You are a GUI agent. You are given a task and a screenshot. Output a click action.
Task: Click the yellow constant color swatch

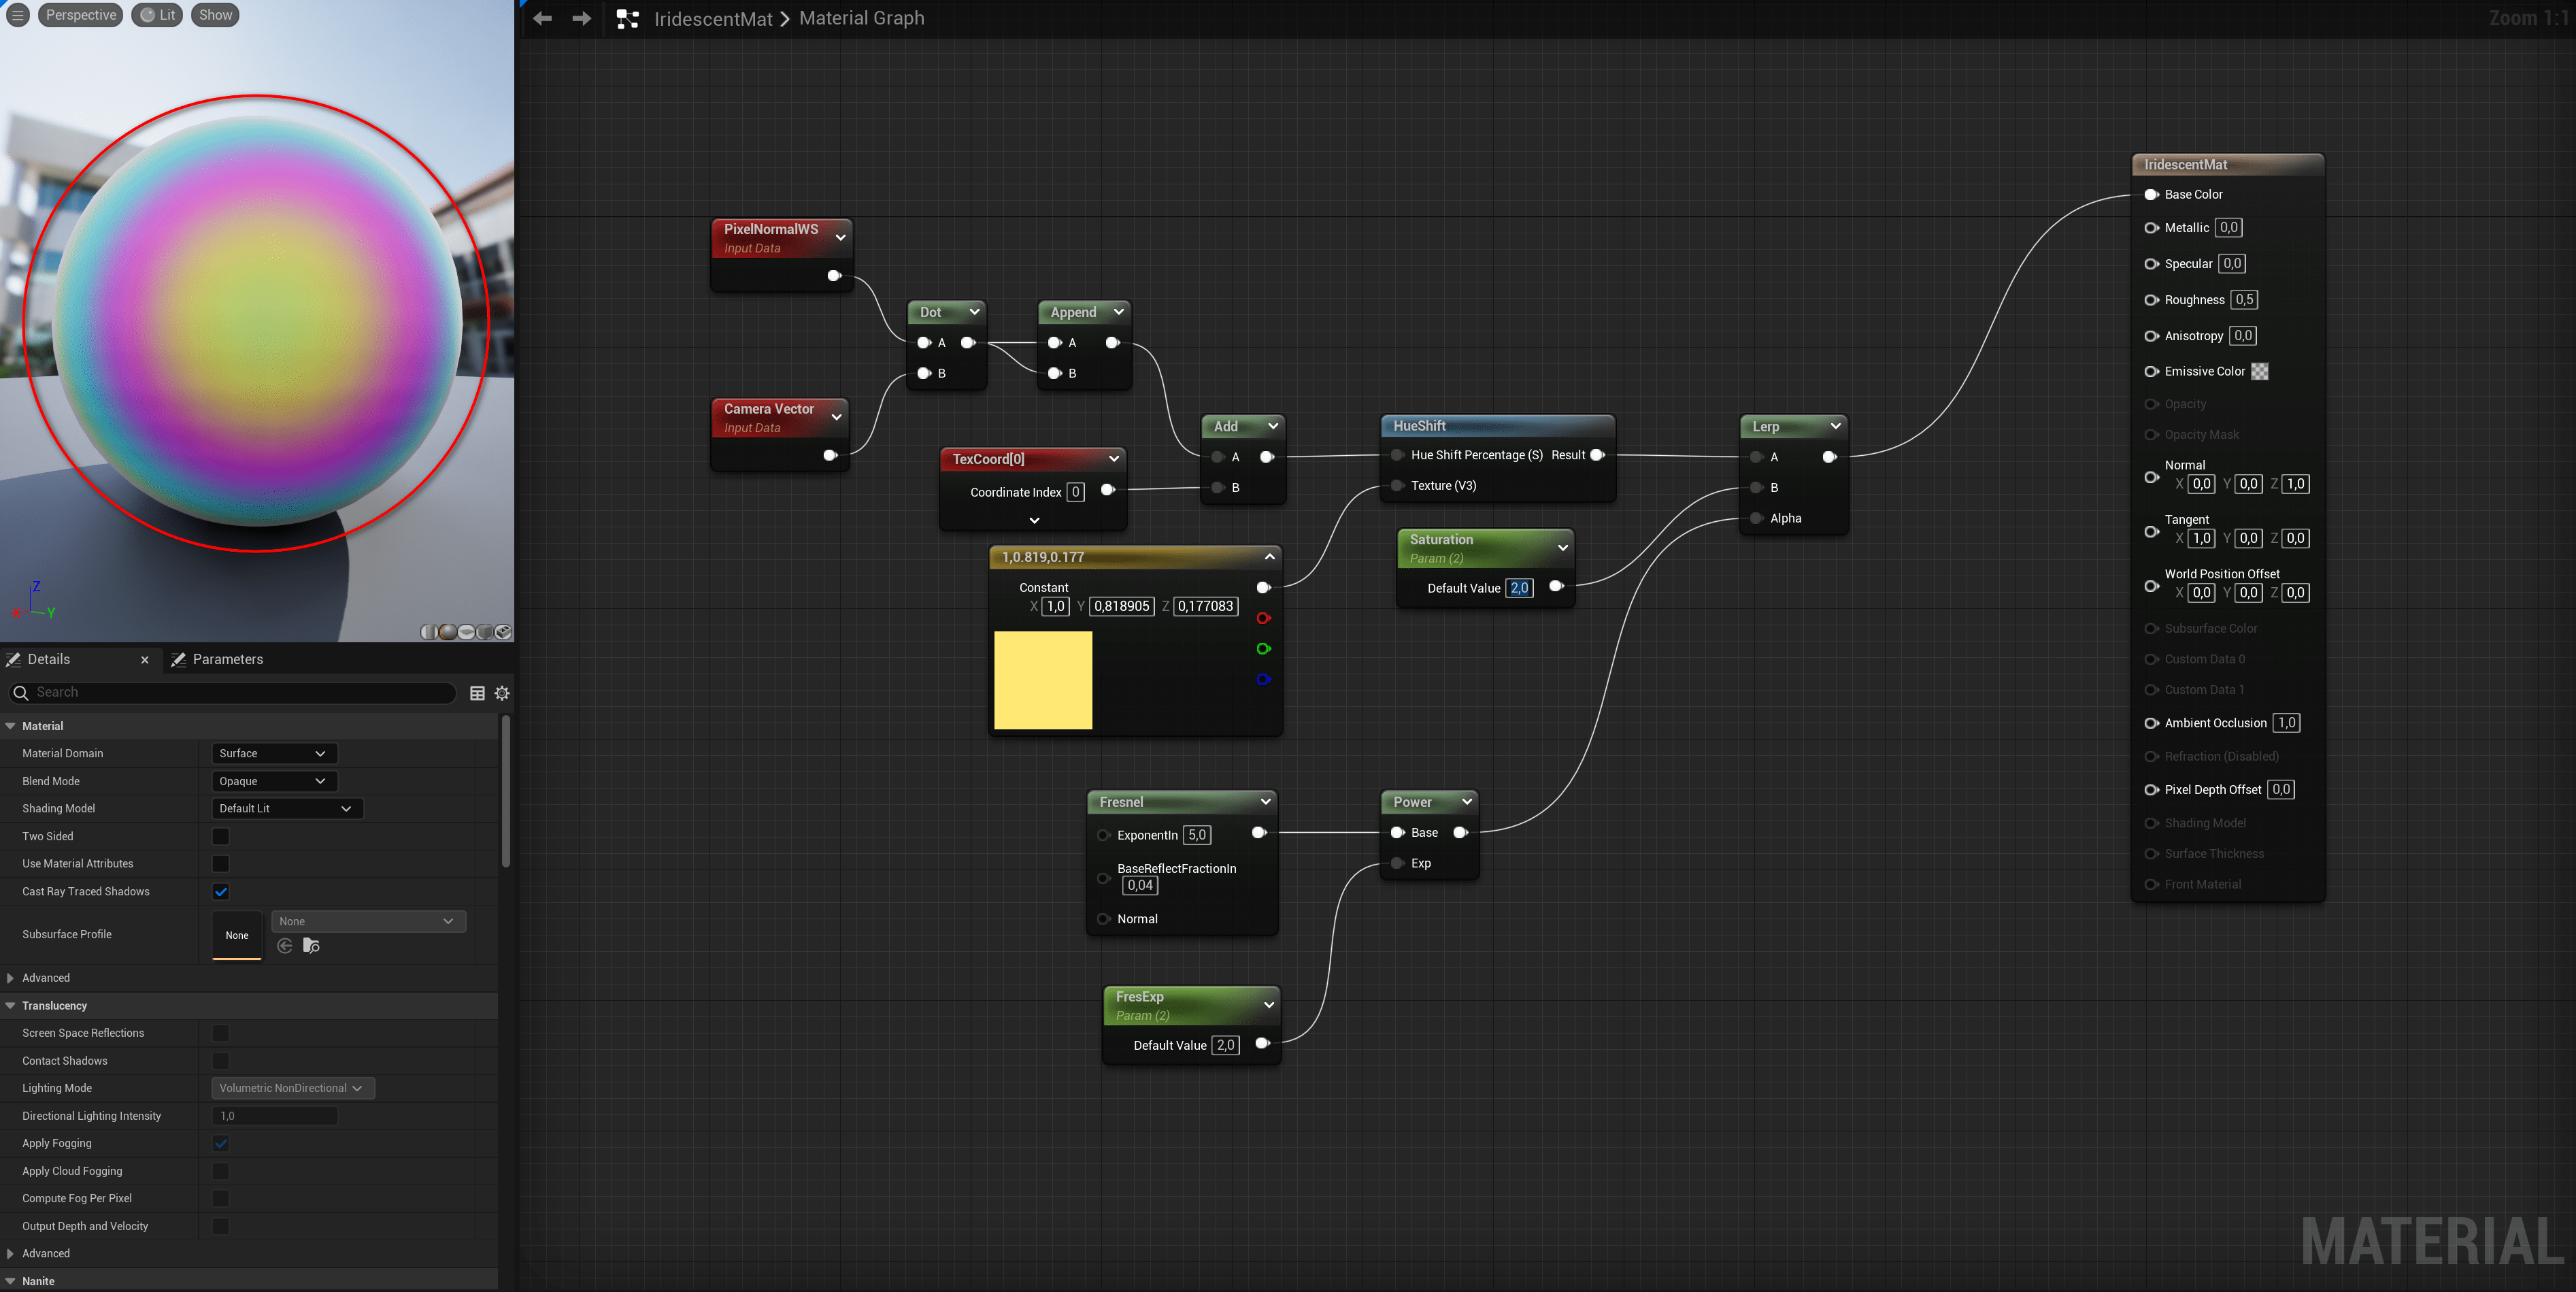click(x=1043, y=680)
